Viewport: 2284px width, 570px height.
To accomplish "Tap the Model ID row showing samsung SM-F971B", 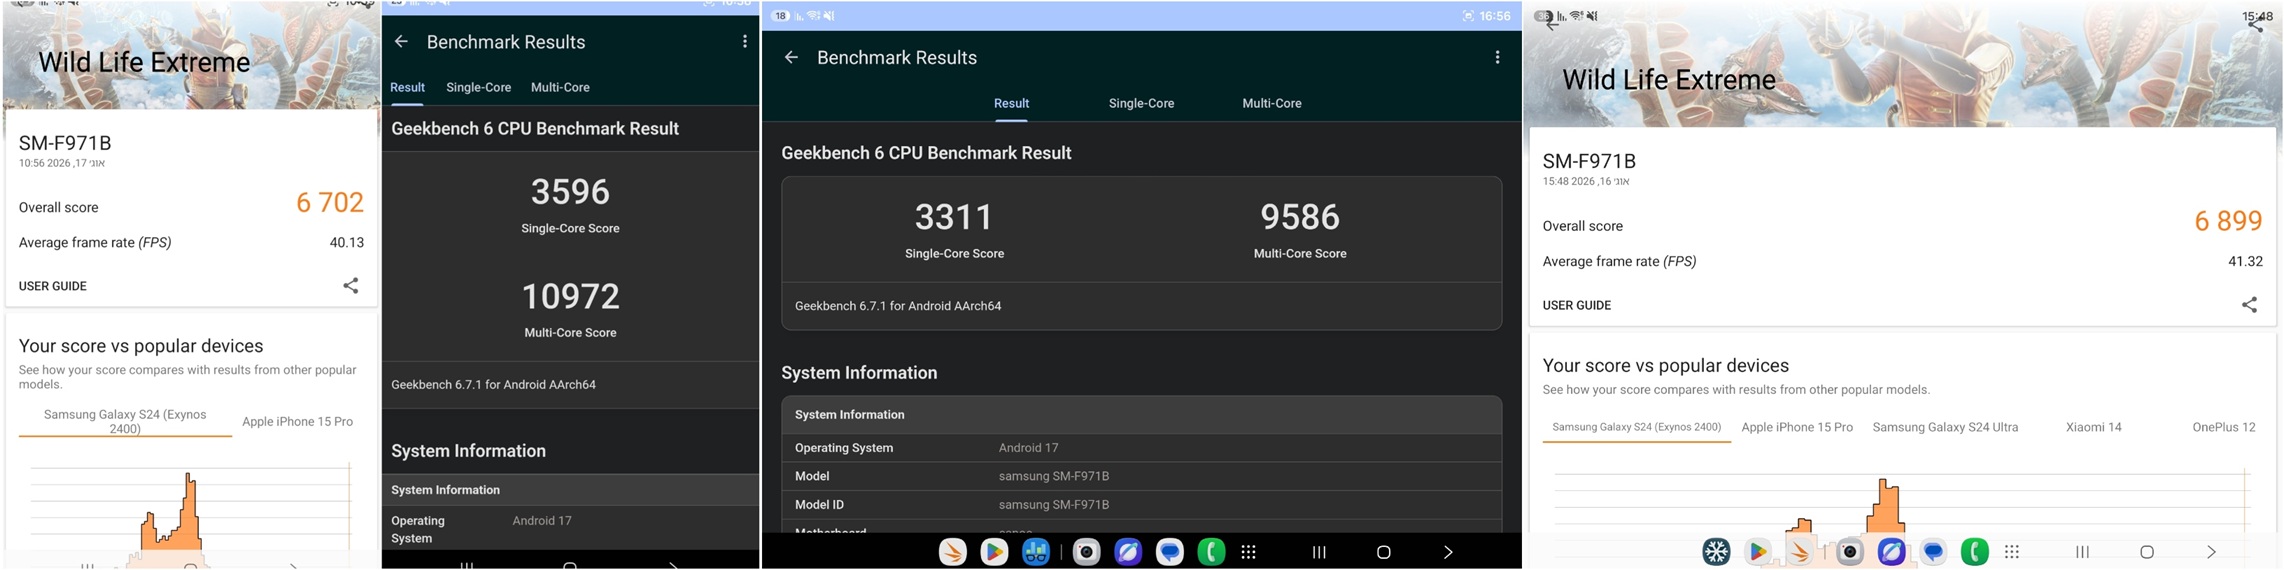I will [1141, 504].
